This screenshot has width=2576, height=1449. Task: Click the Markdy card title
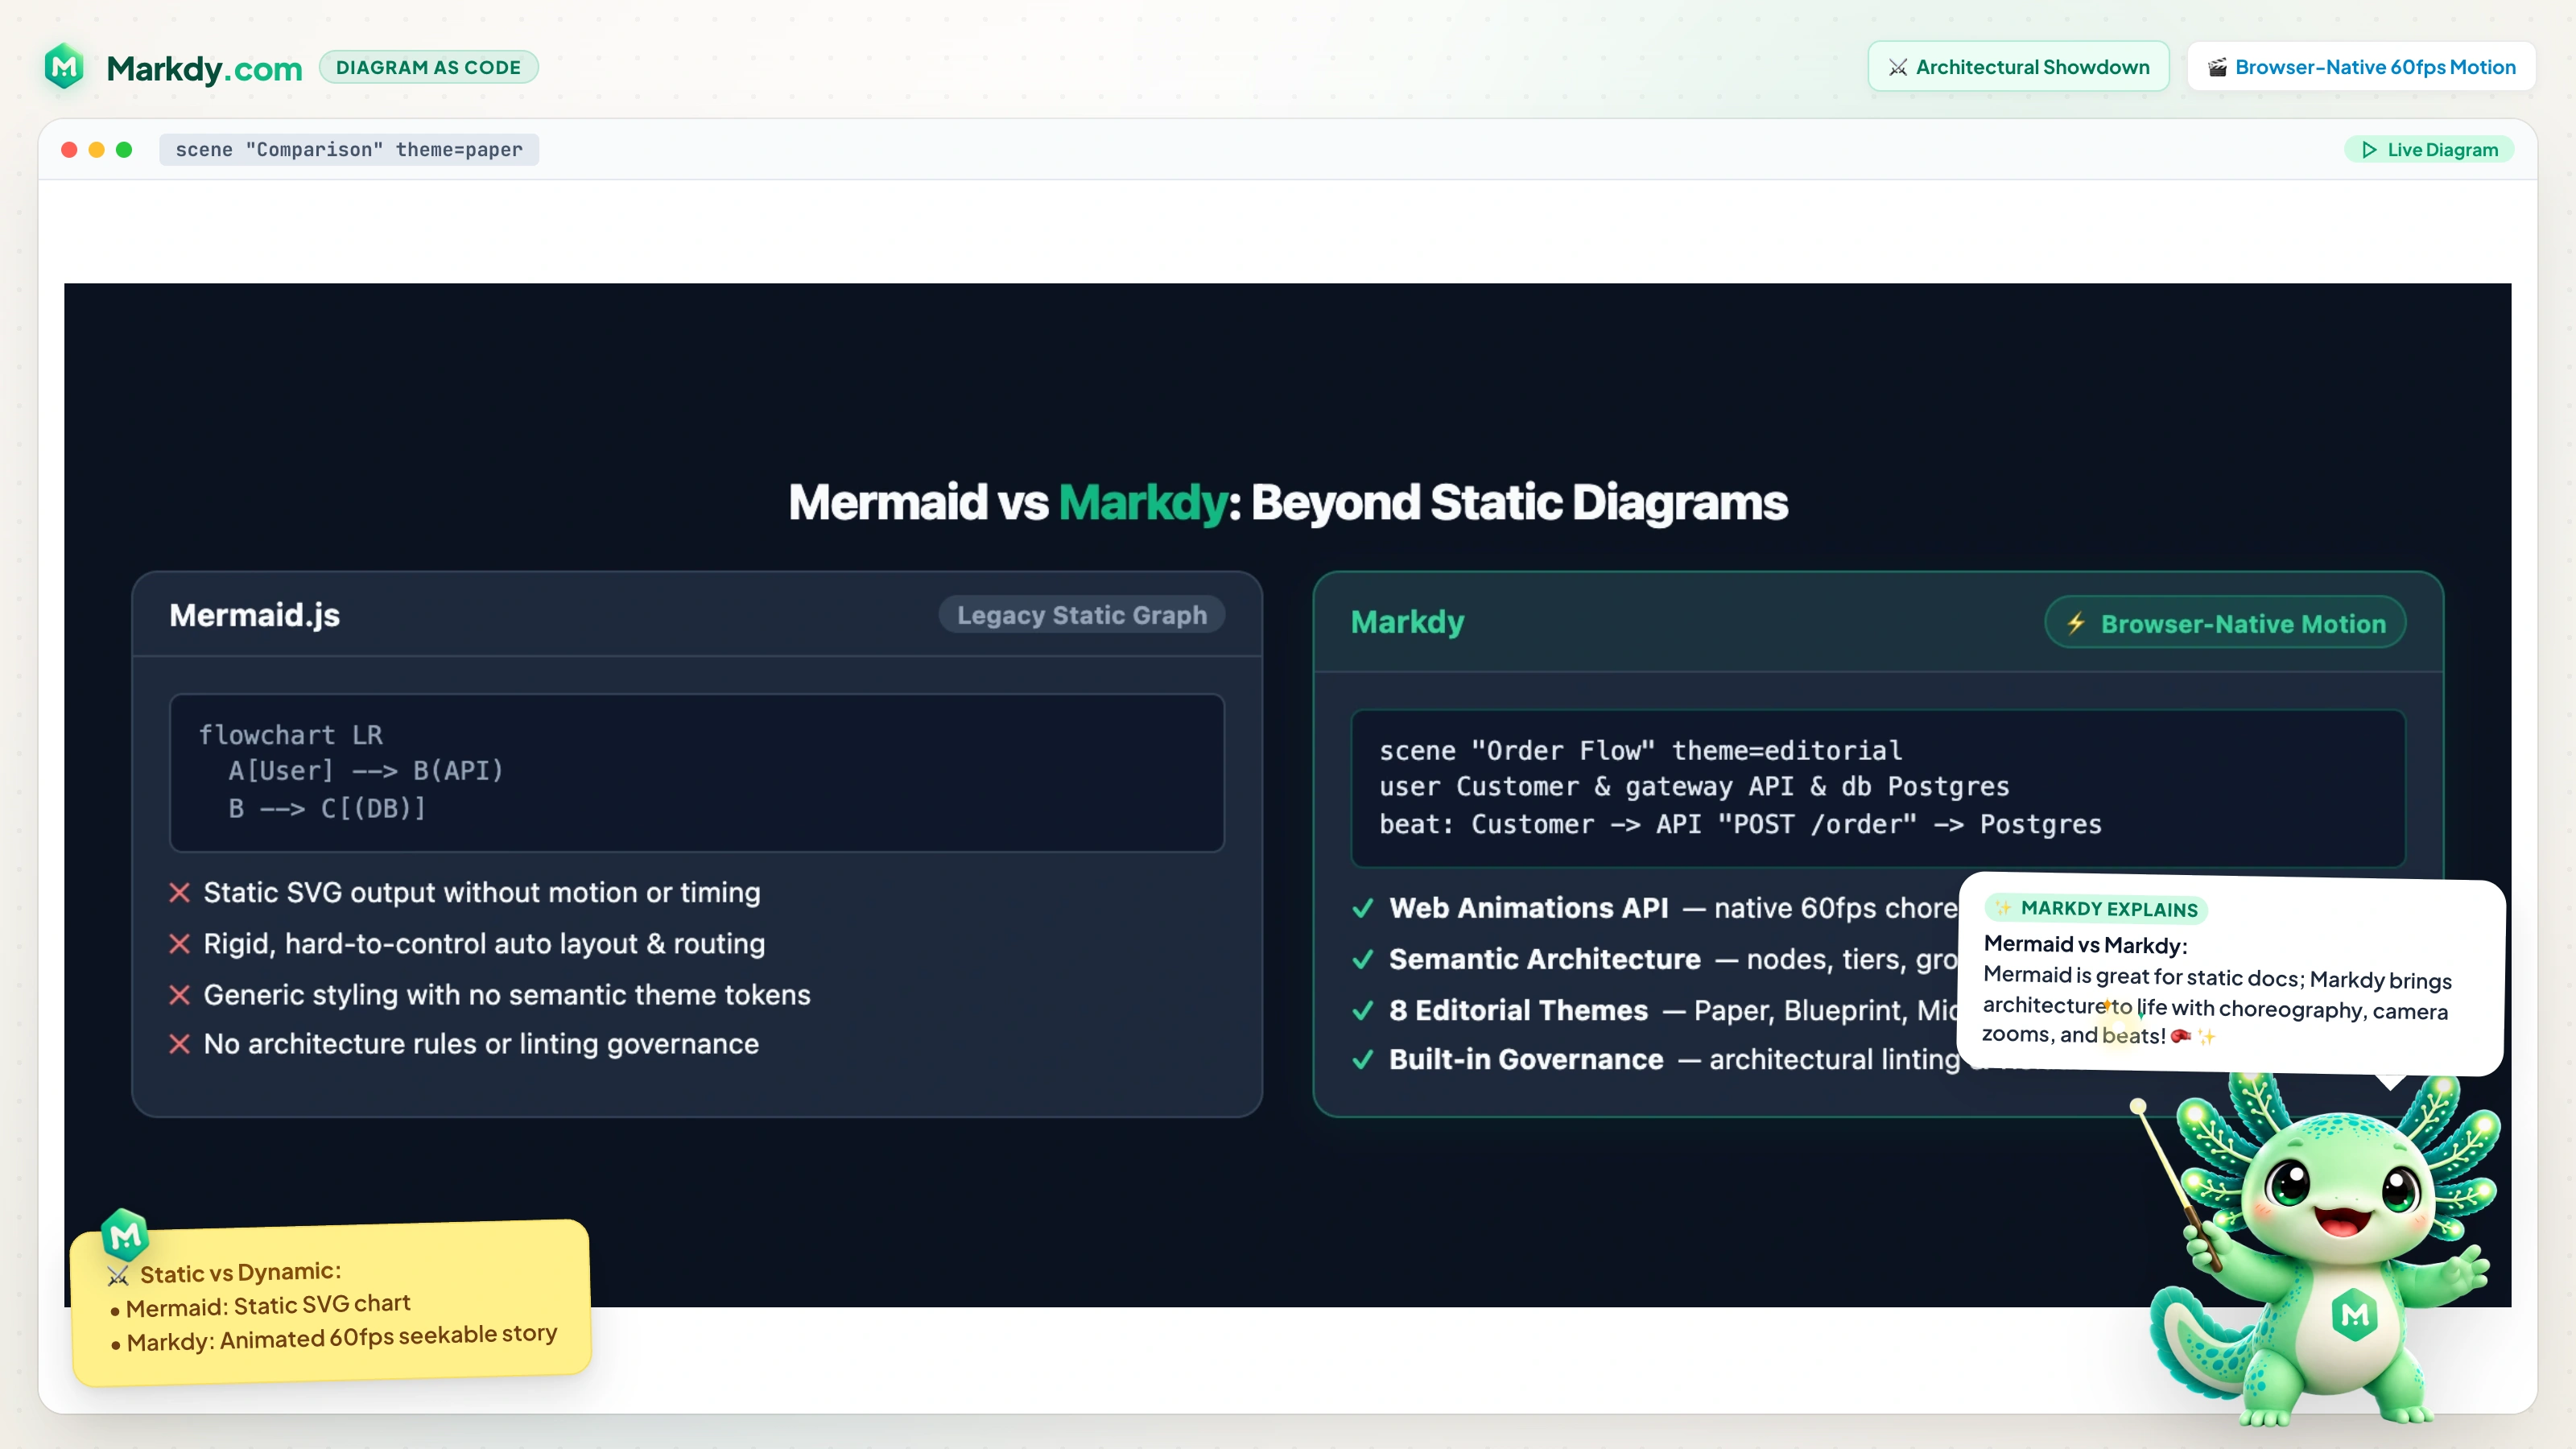click(x=1407, y=622)
